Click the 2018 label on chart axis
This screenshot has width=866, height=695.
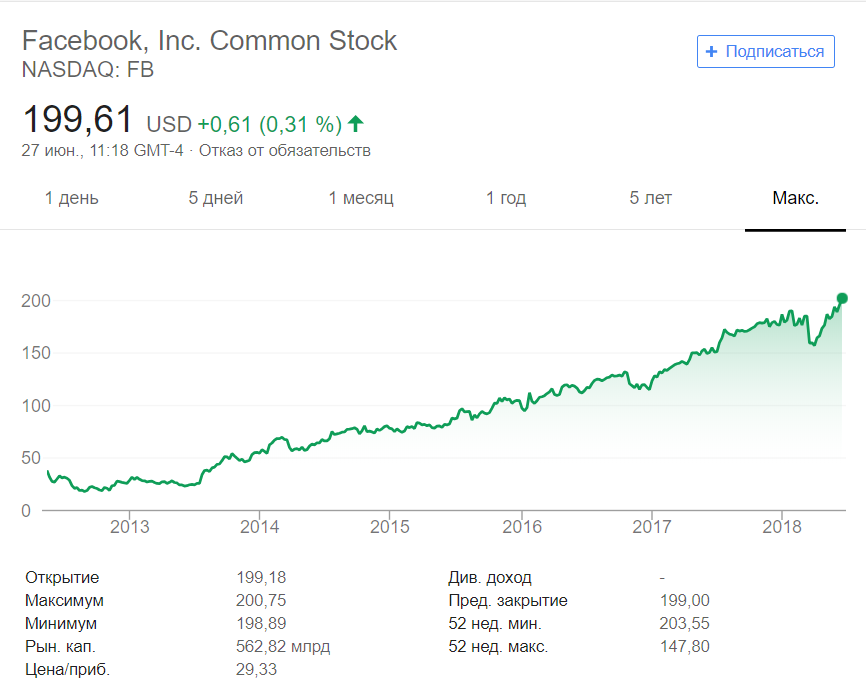pyautogui.click(x=782, y=527)
